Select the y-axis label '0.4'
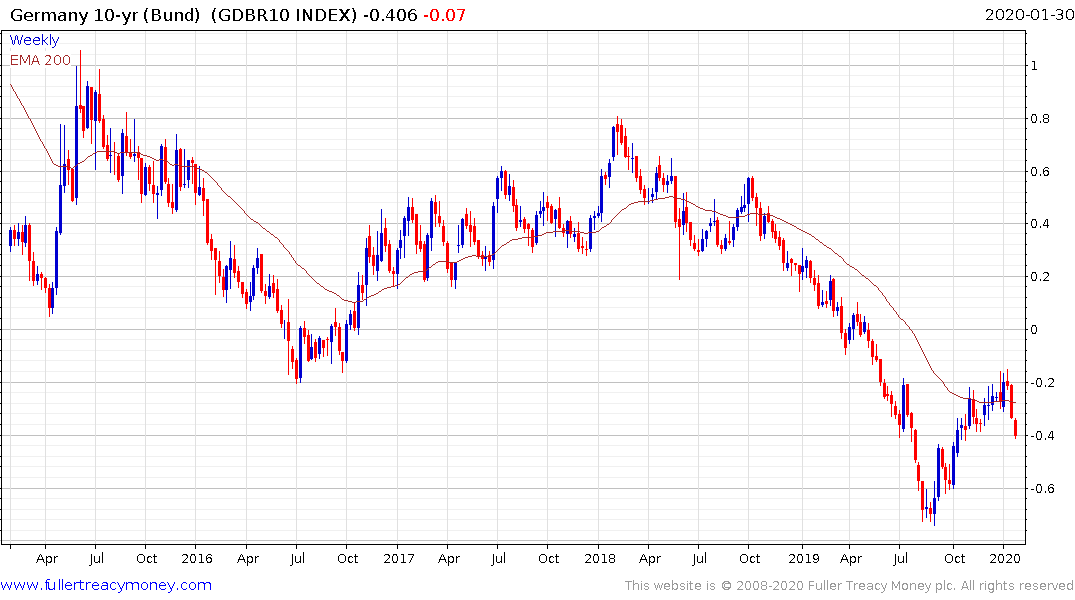1075x600 pixels. click(x=1040, y=224)
